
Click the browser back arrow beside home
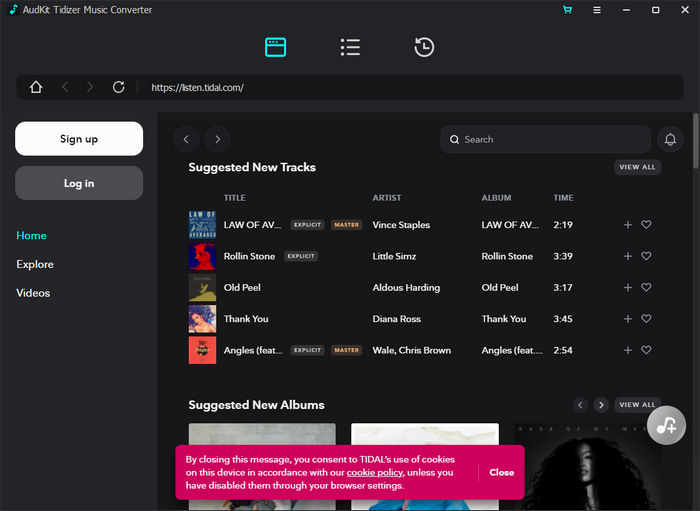[x=65, y=87]
